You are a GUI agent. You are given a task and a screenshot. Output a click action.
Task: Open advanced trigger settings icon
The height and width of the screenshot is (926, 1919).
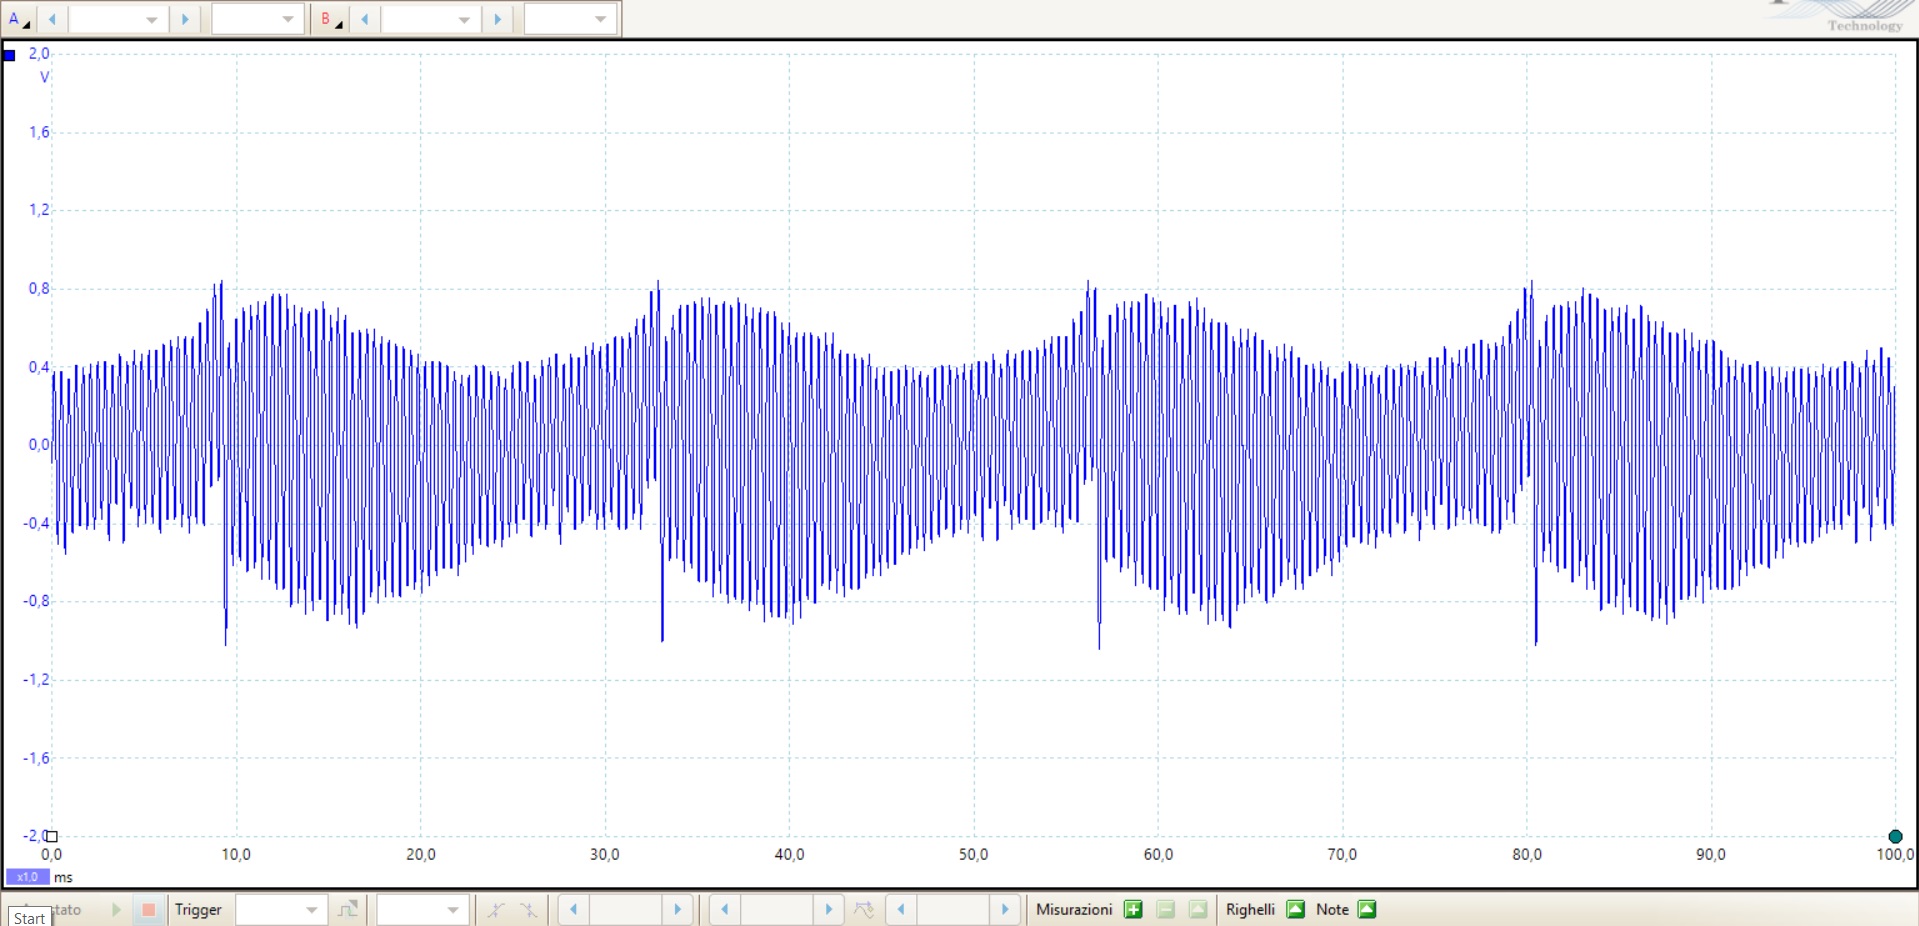tap(347, 910)
